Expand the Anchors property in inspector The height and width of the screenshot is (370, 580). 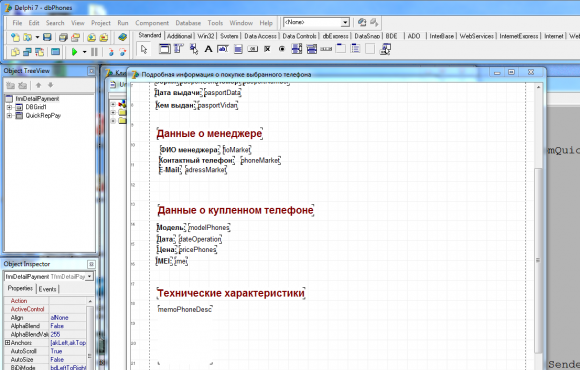(7, 343)
